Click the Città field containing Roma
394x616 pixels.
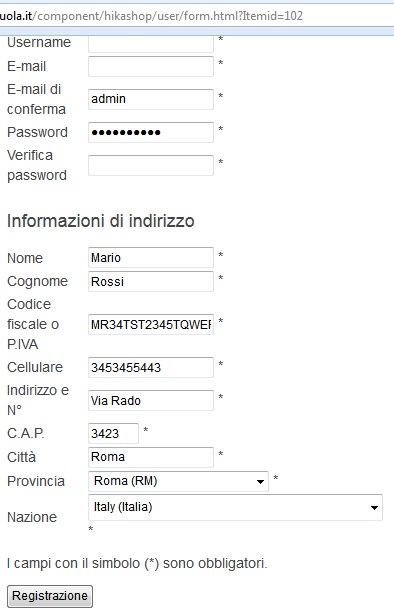click(x=151, y=457)
